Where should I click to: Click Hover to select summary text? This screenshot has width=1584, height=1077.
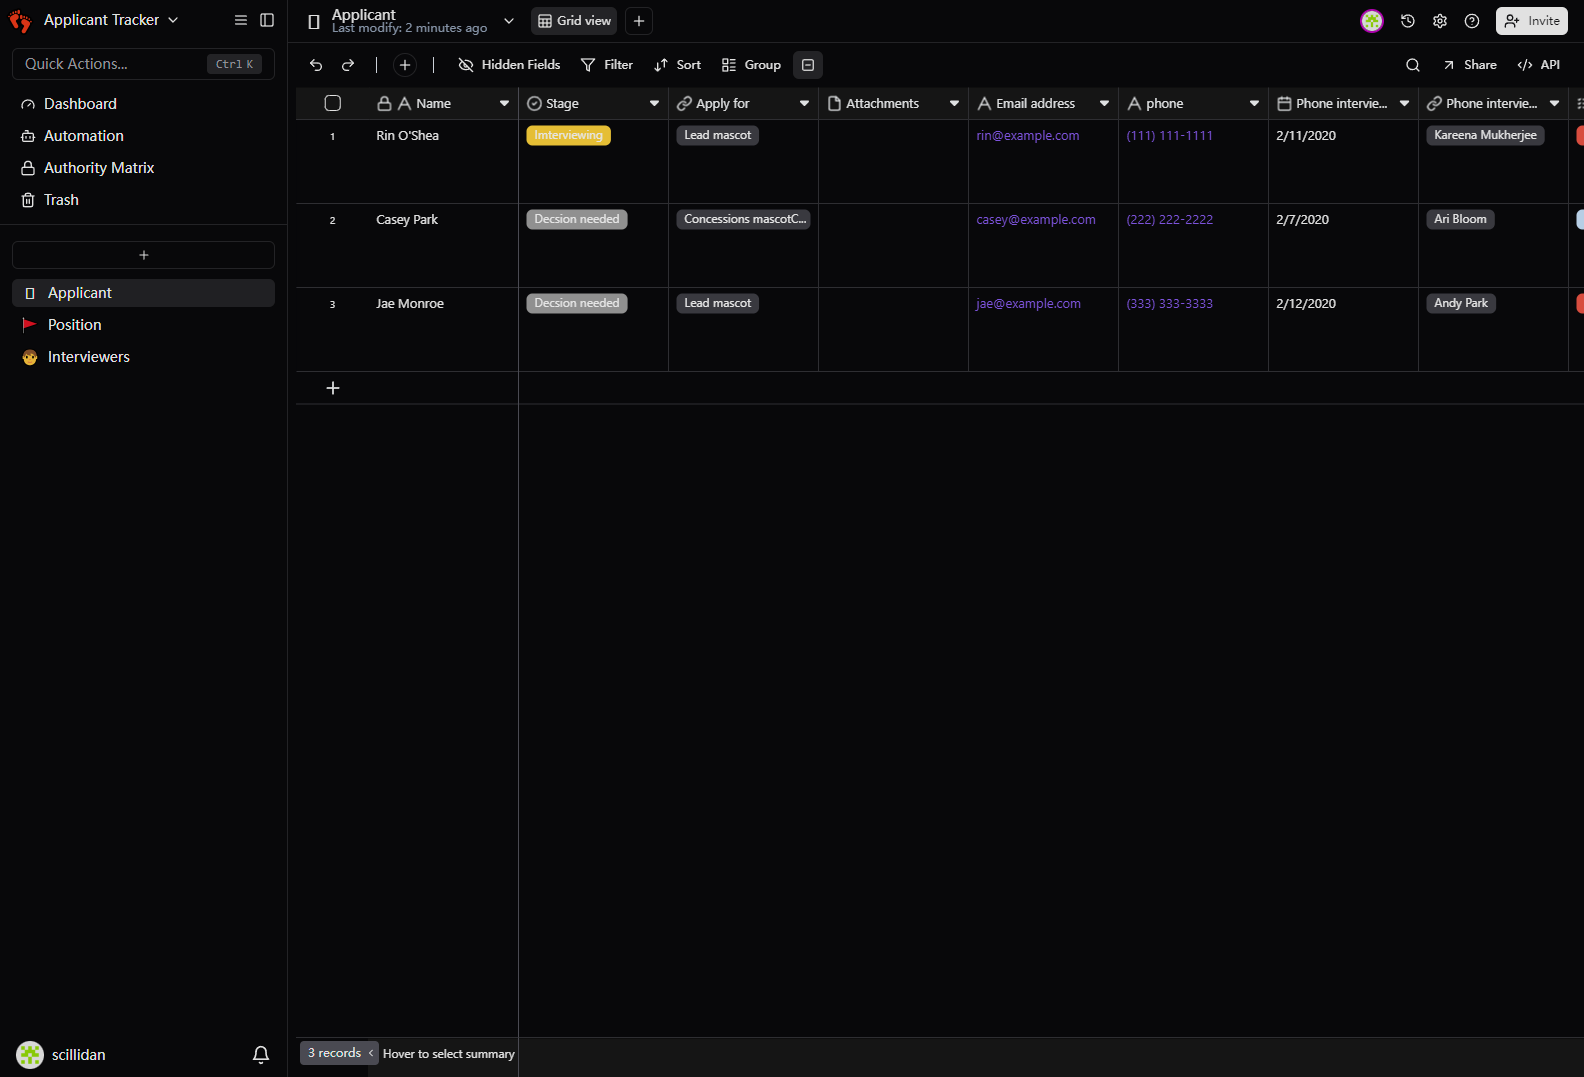pos(449,1054)
